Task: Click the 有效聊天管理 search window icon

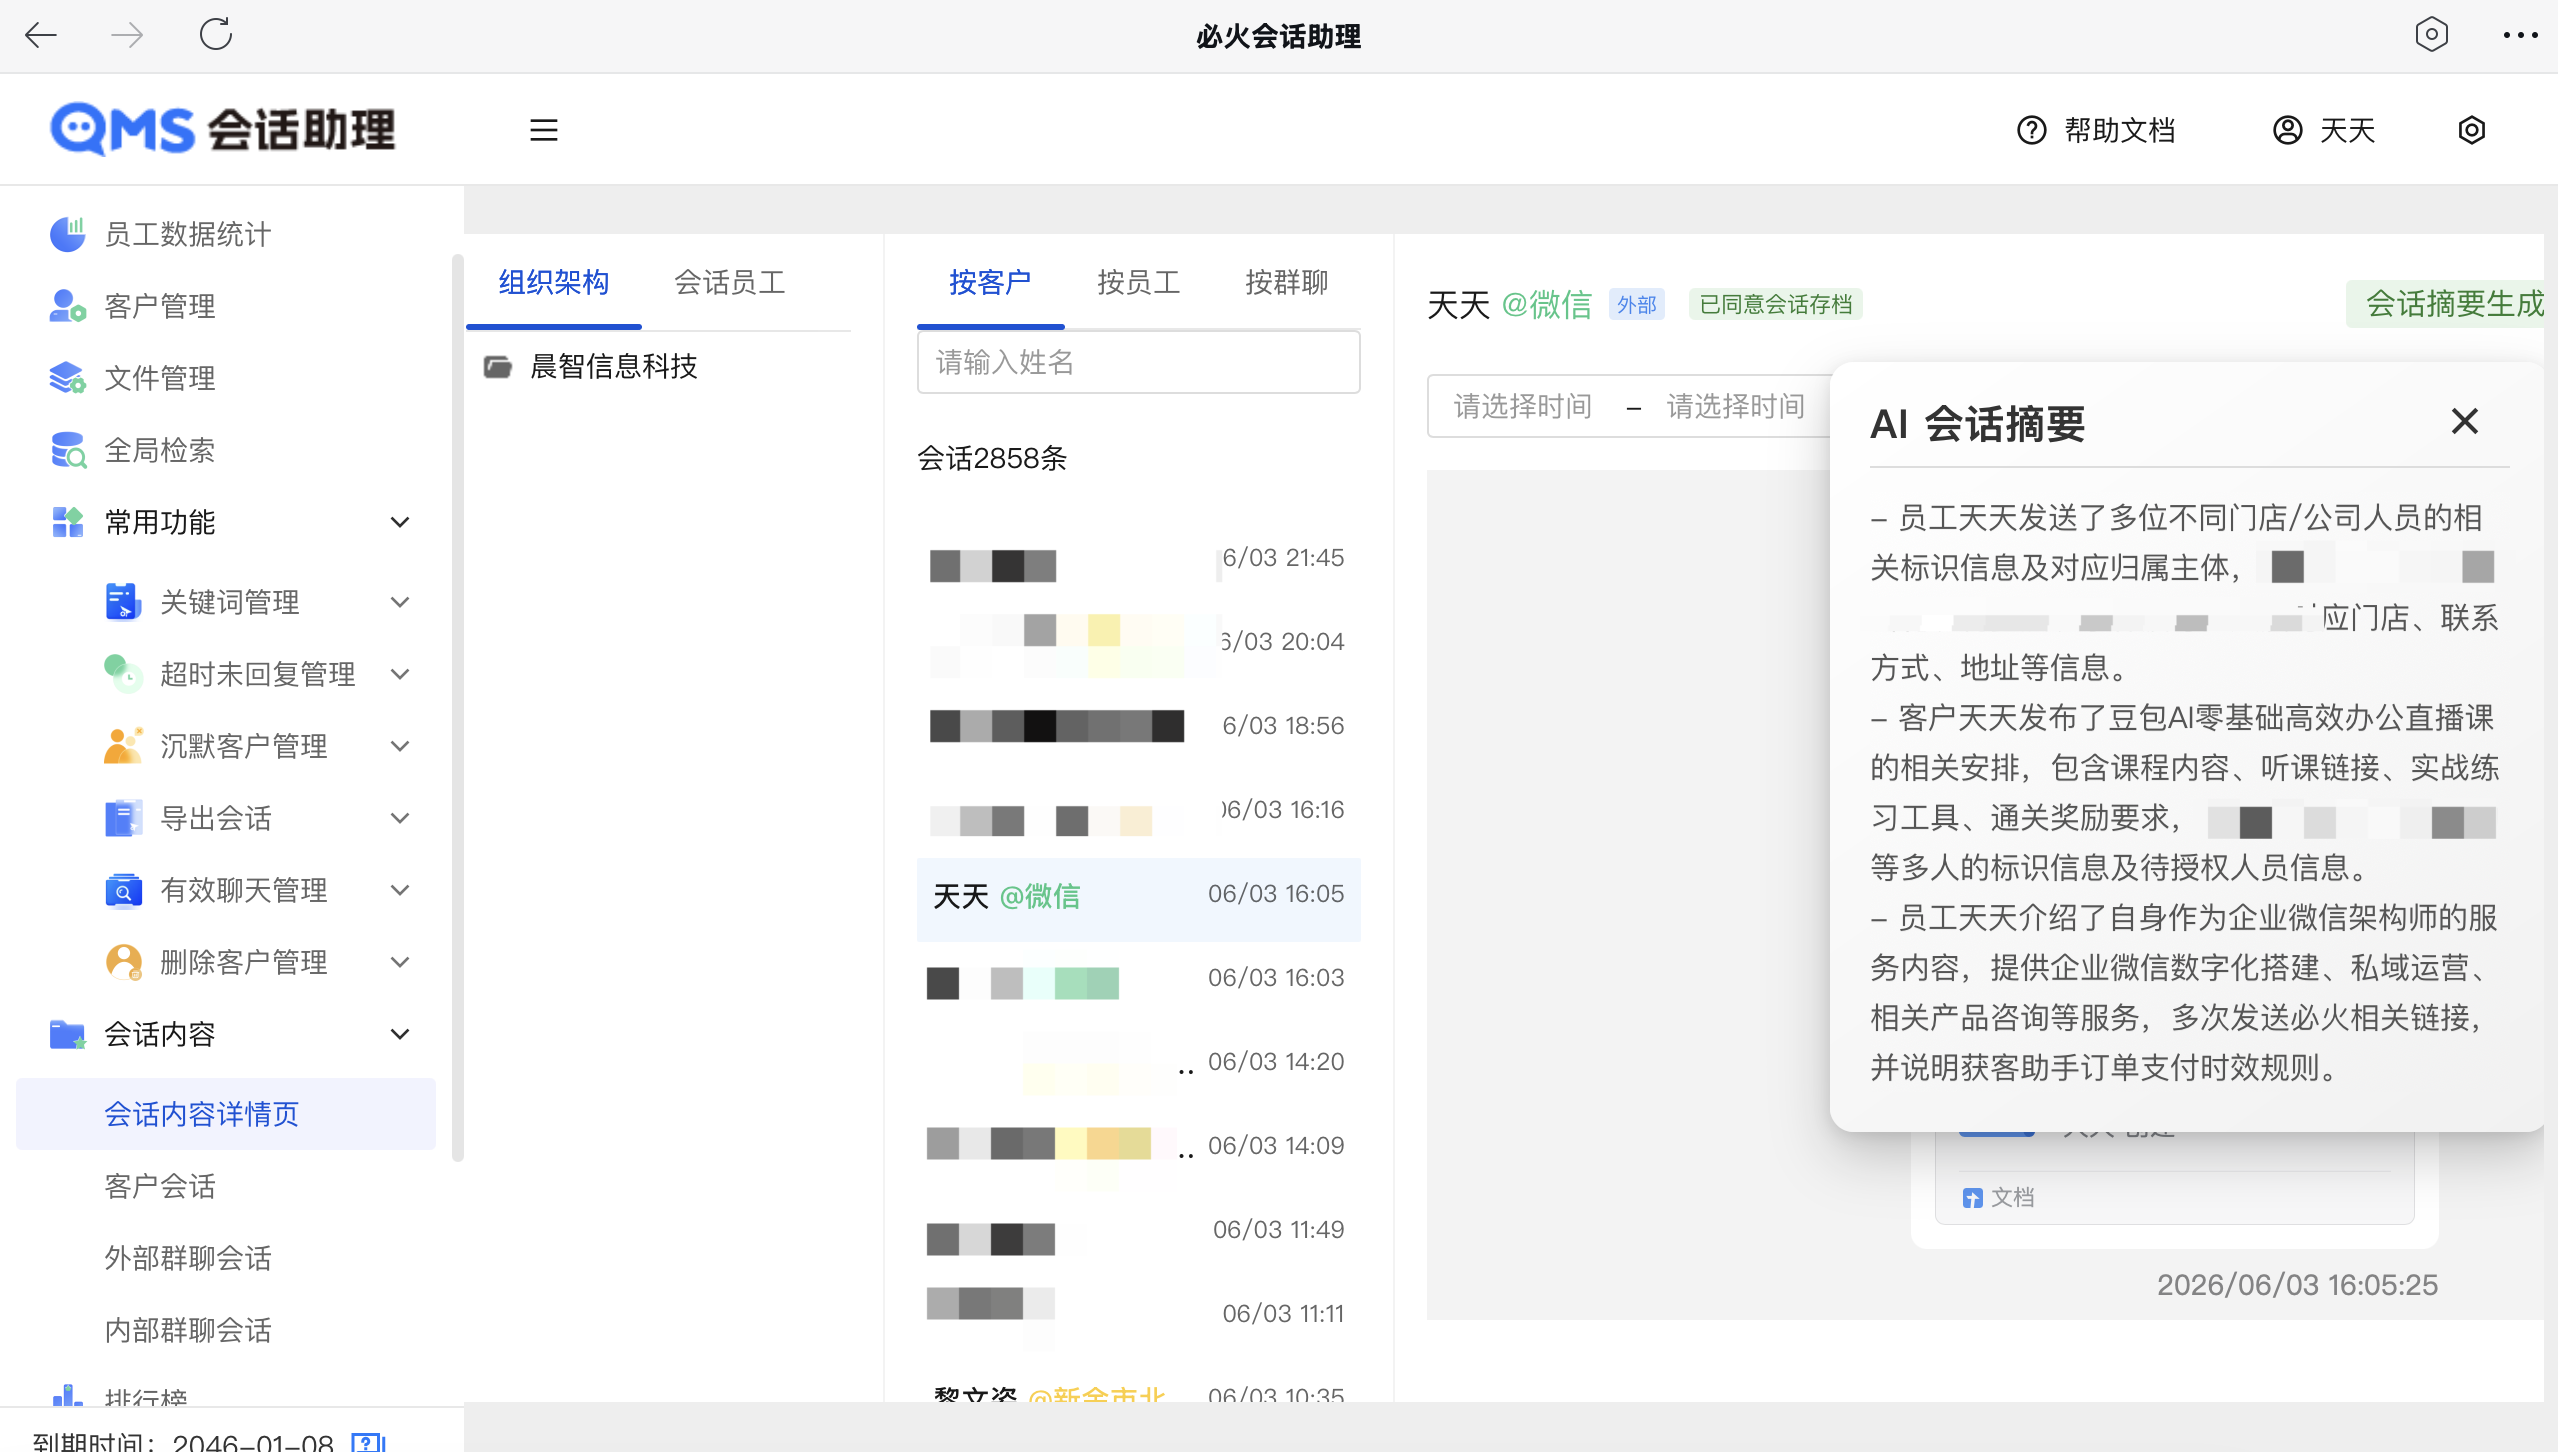Action: click(123, 890)
